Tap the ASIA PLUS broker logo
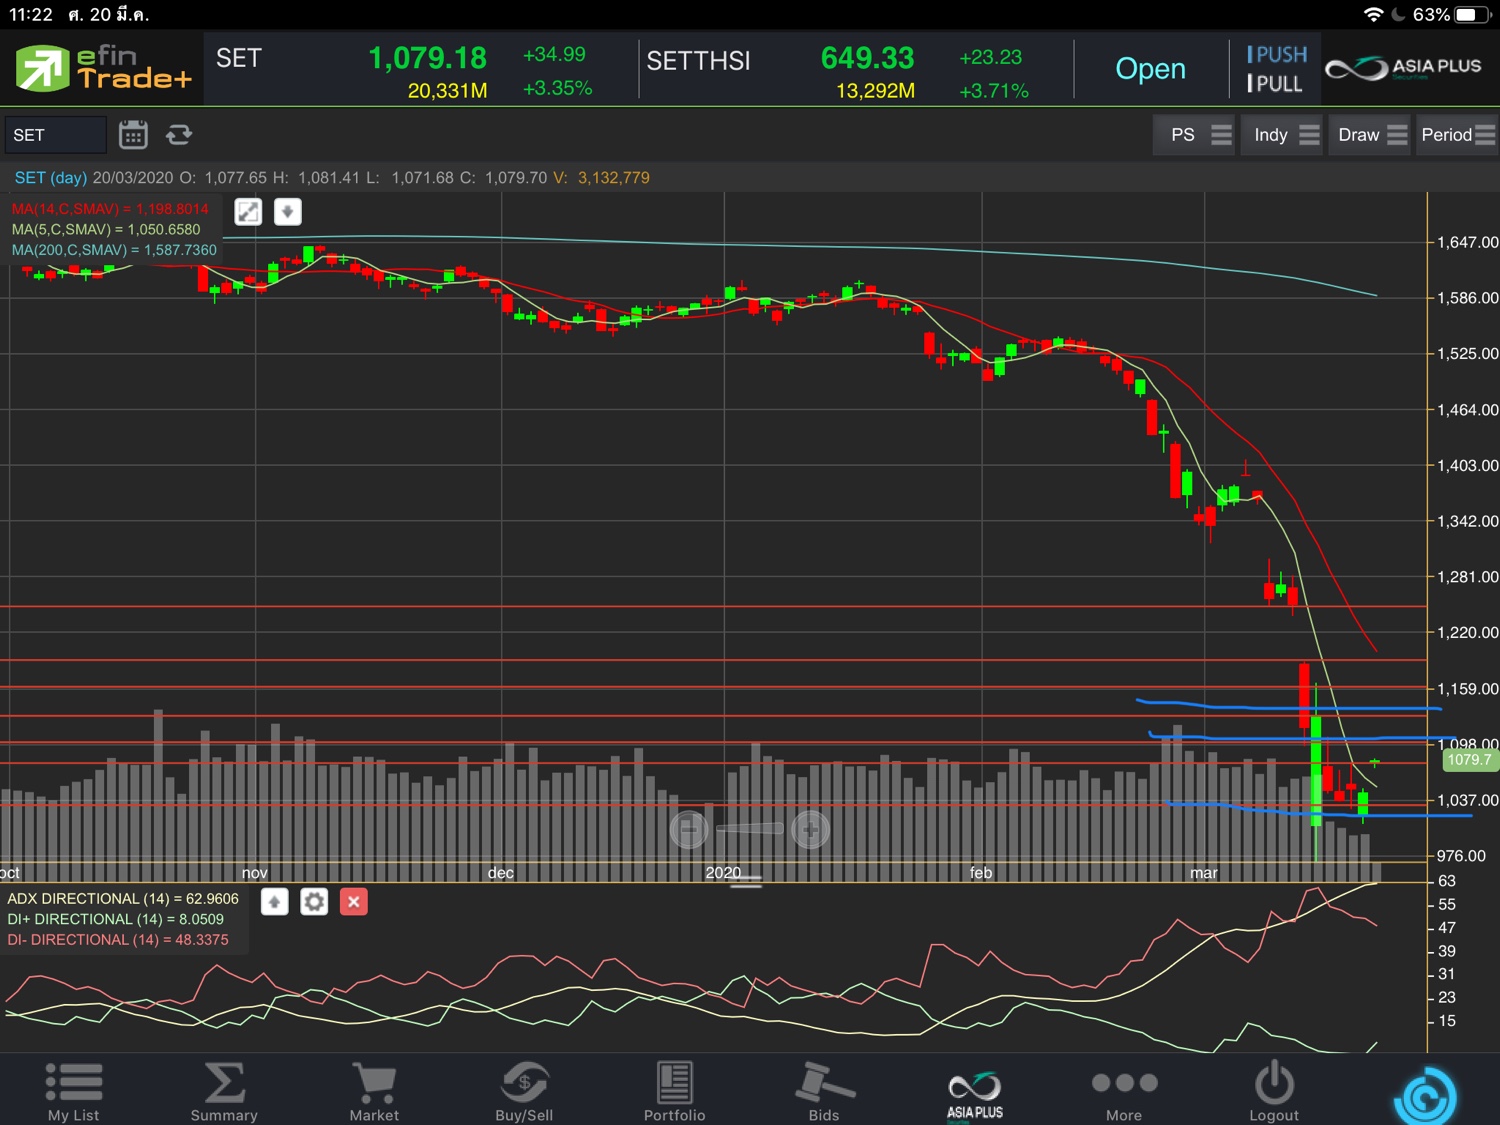Screen dimensions: 1500x1125 (1403, 68)
